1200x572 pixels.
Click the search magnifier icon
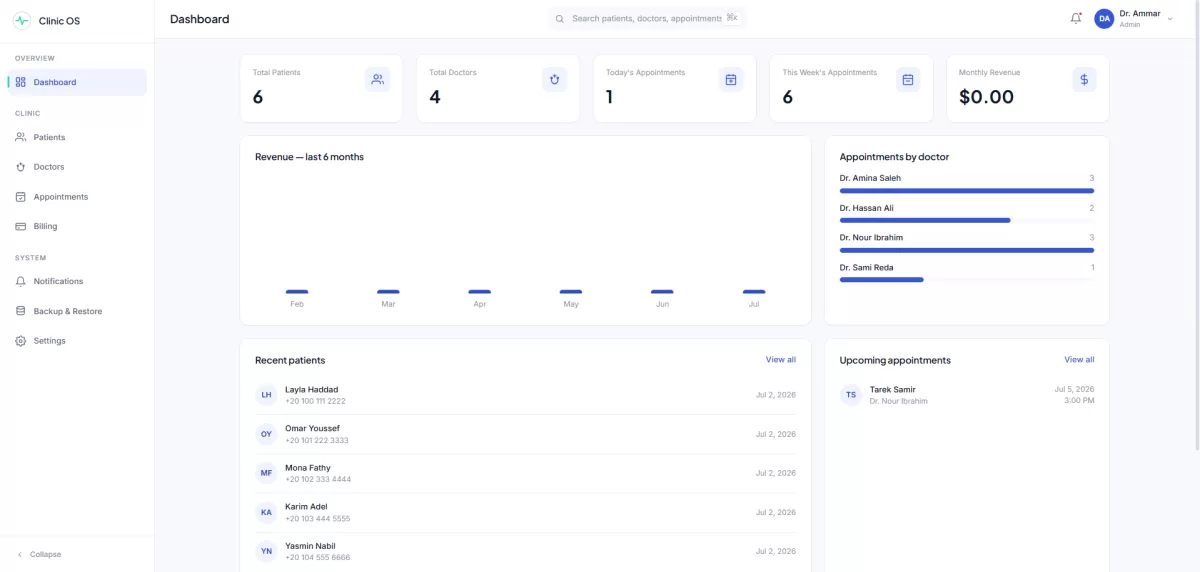point(560,18)
